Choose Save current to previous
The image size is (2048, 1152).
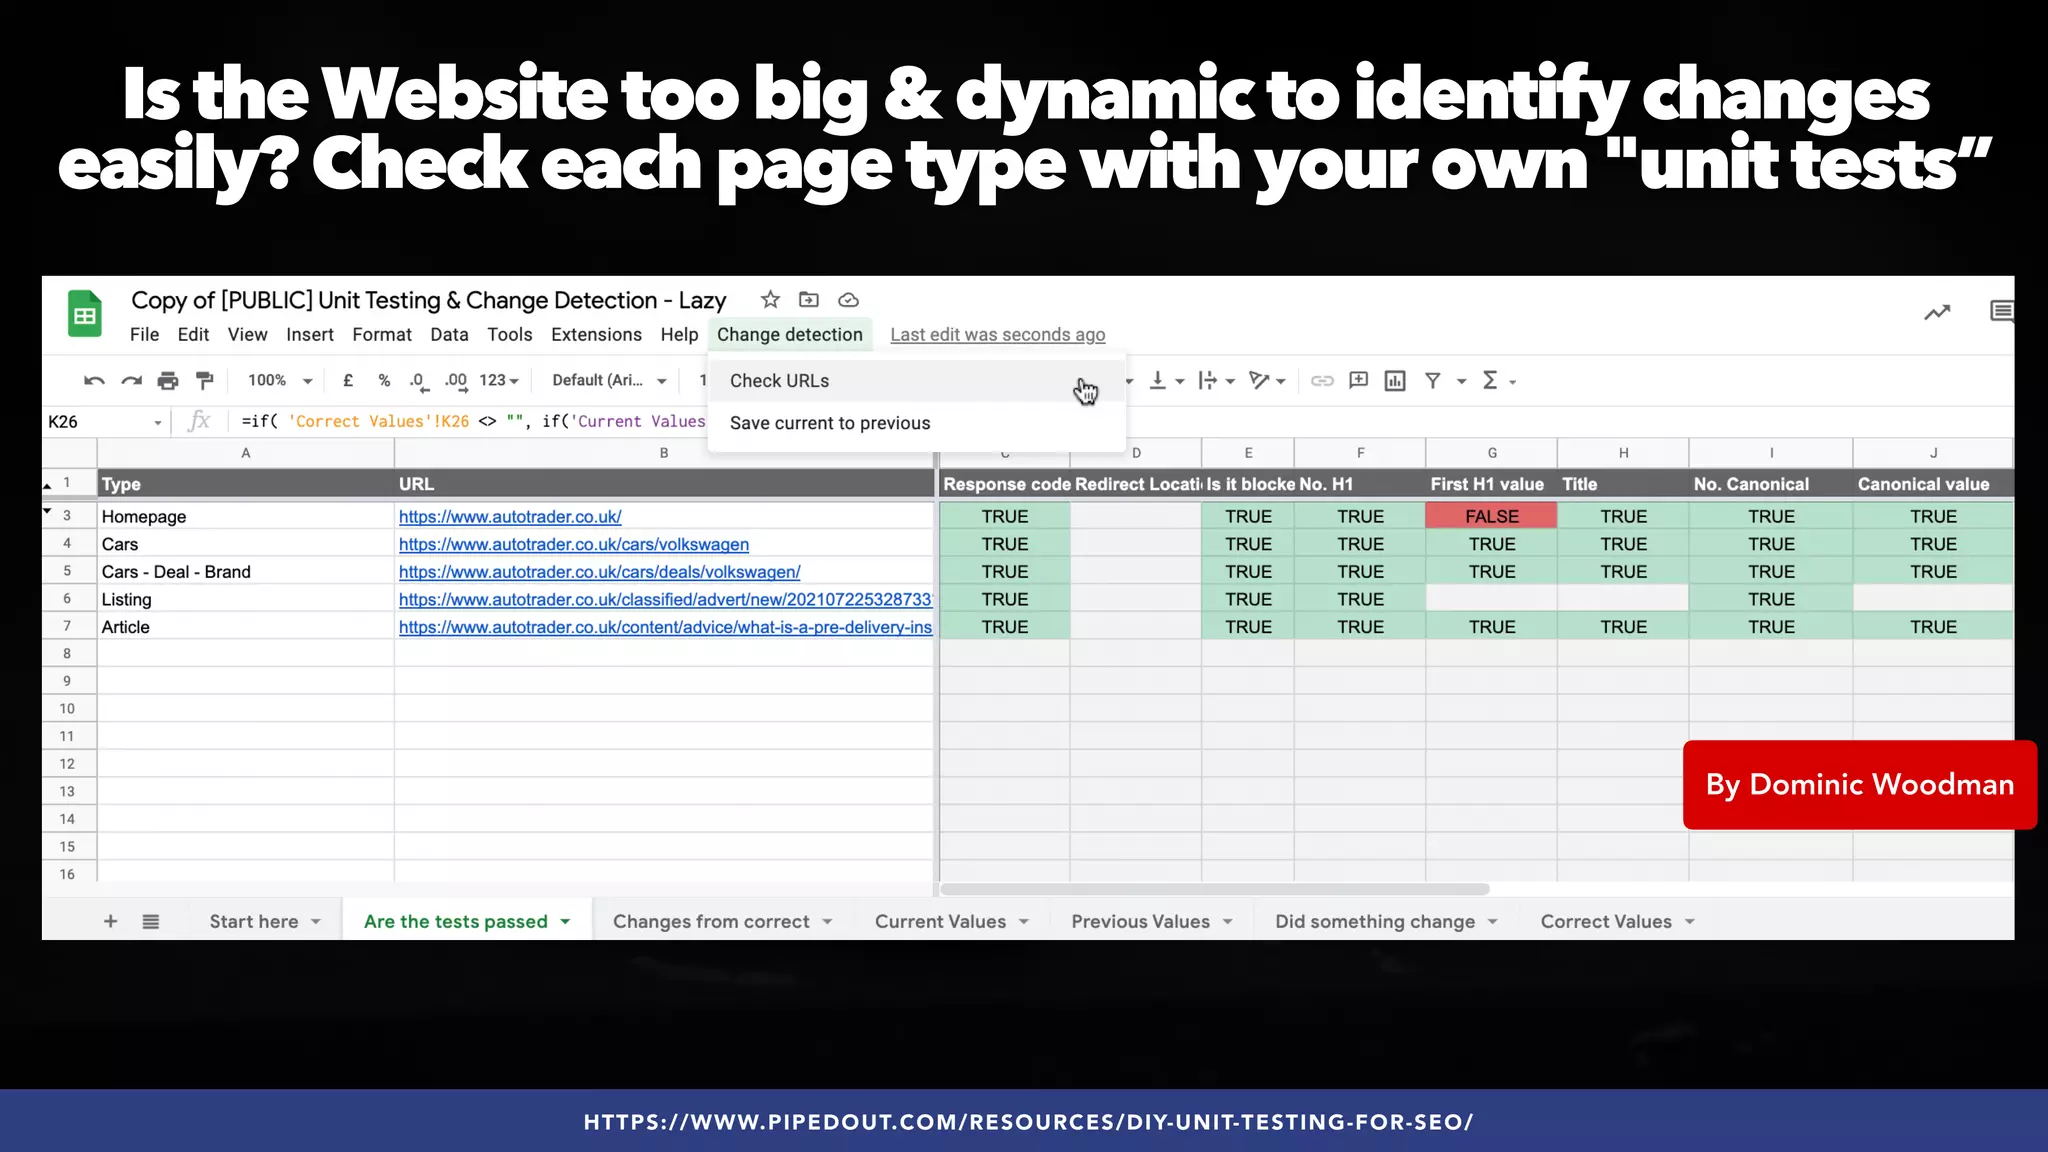[916, 423]
